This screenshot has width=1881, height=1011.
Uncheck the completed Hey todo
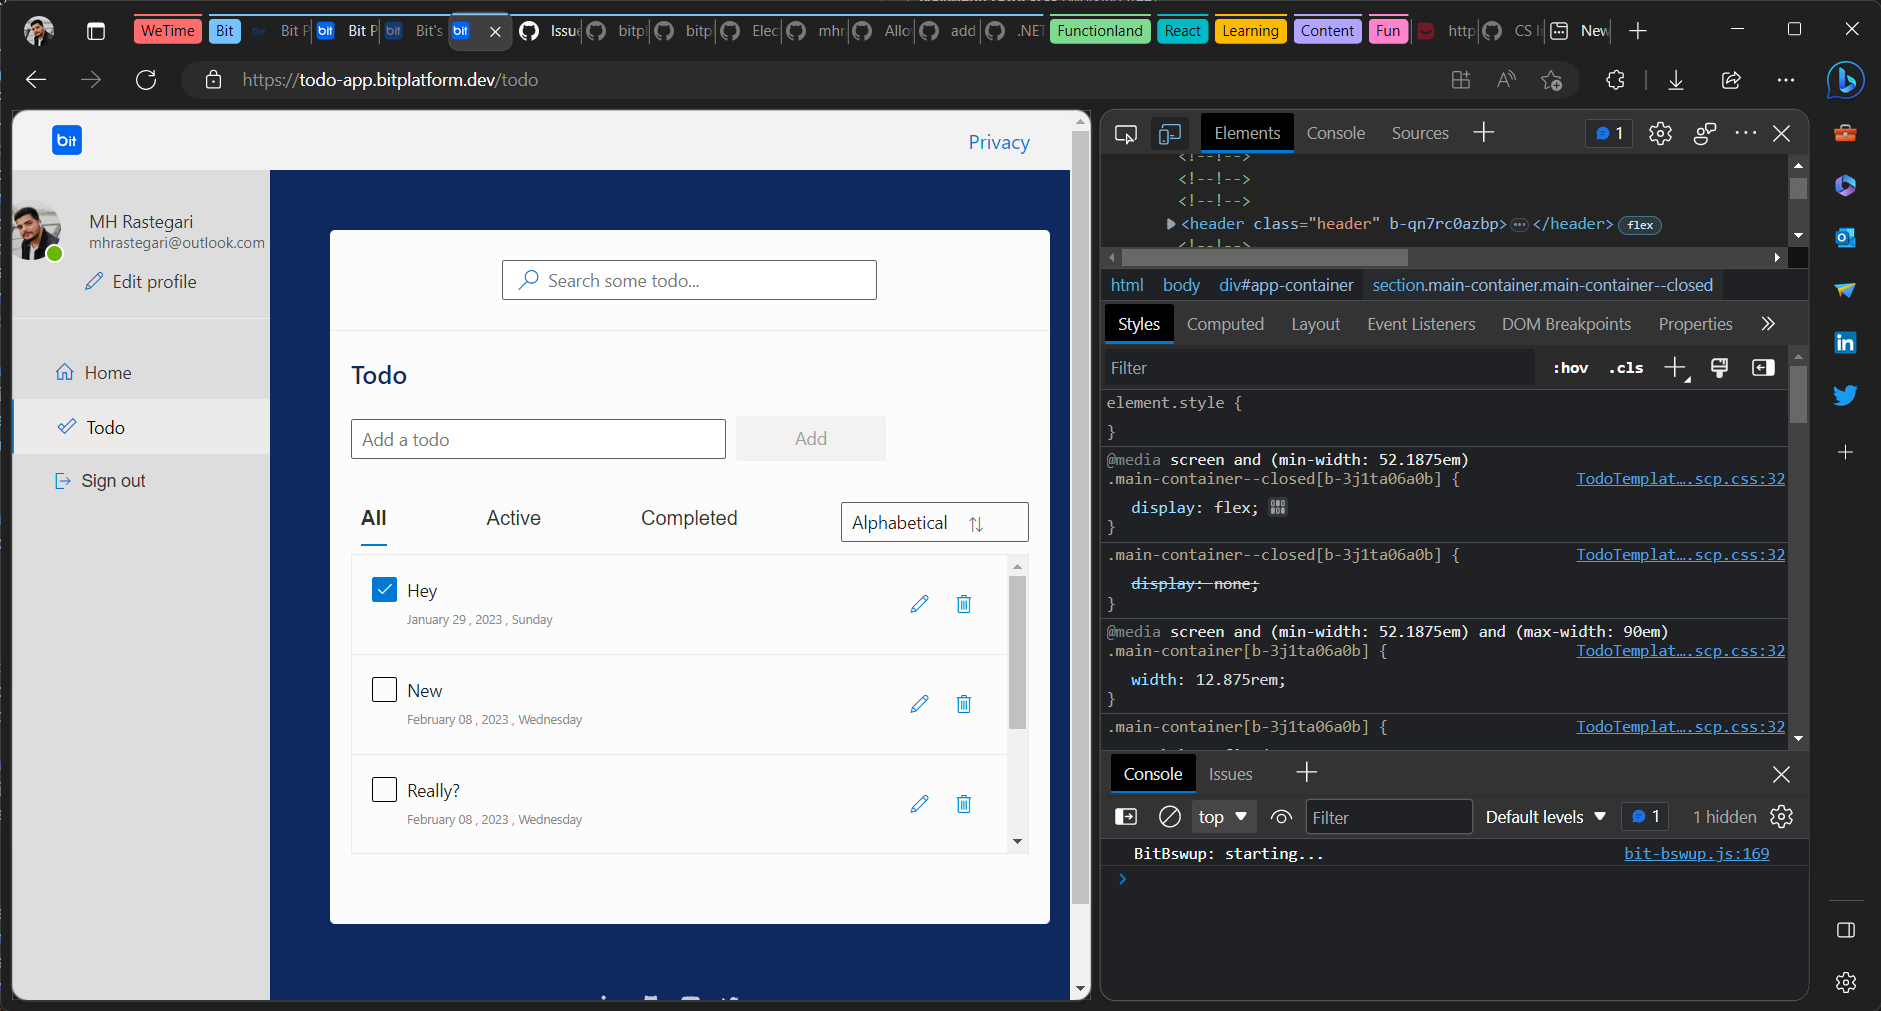383,589
